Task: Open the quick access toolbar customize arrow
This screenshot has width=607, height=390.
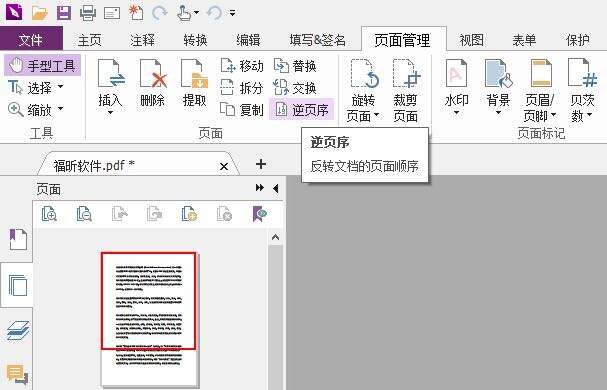Action: (x=232, y=13)
